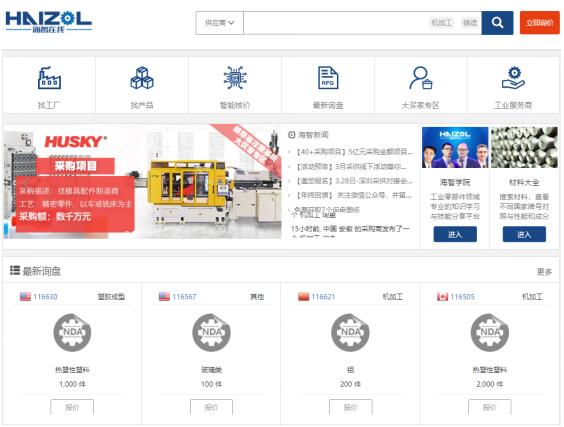Select the 智能核价 chip icon
The height and width of the screenshot is (427, 564).
click(x=235, y=78)
